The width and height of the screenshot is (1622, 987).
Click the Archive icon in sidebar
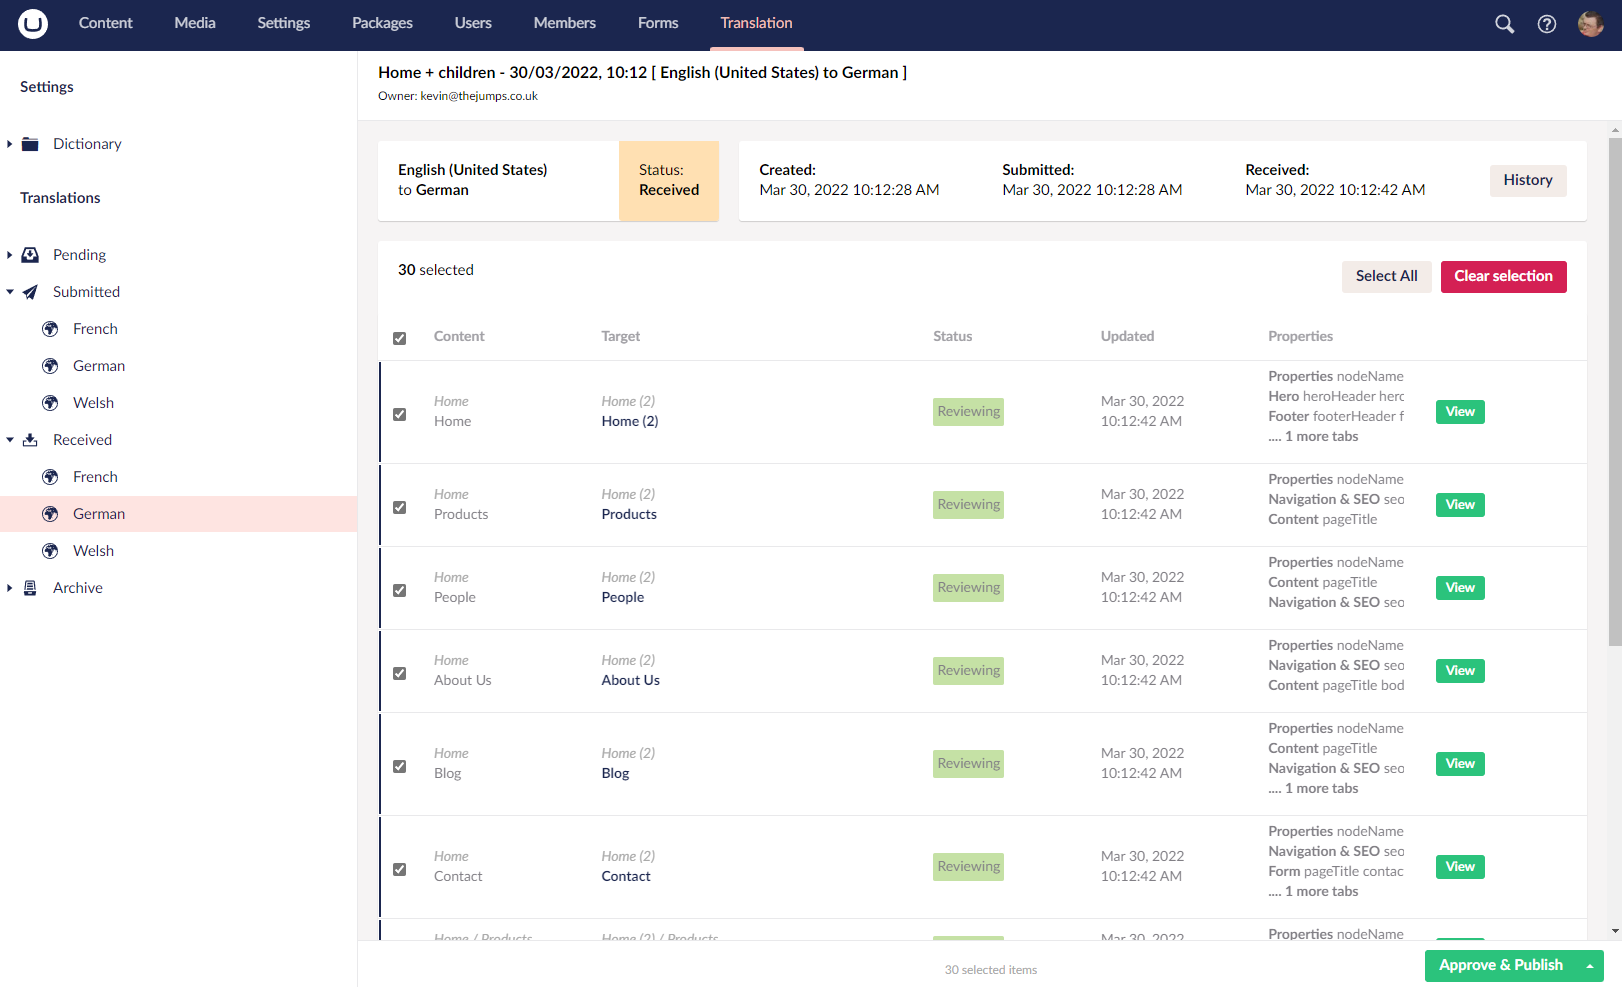[x=29, y=587]
